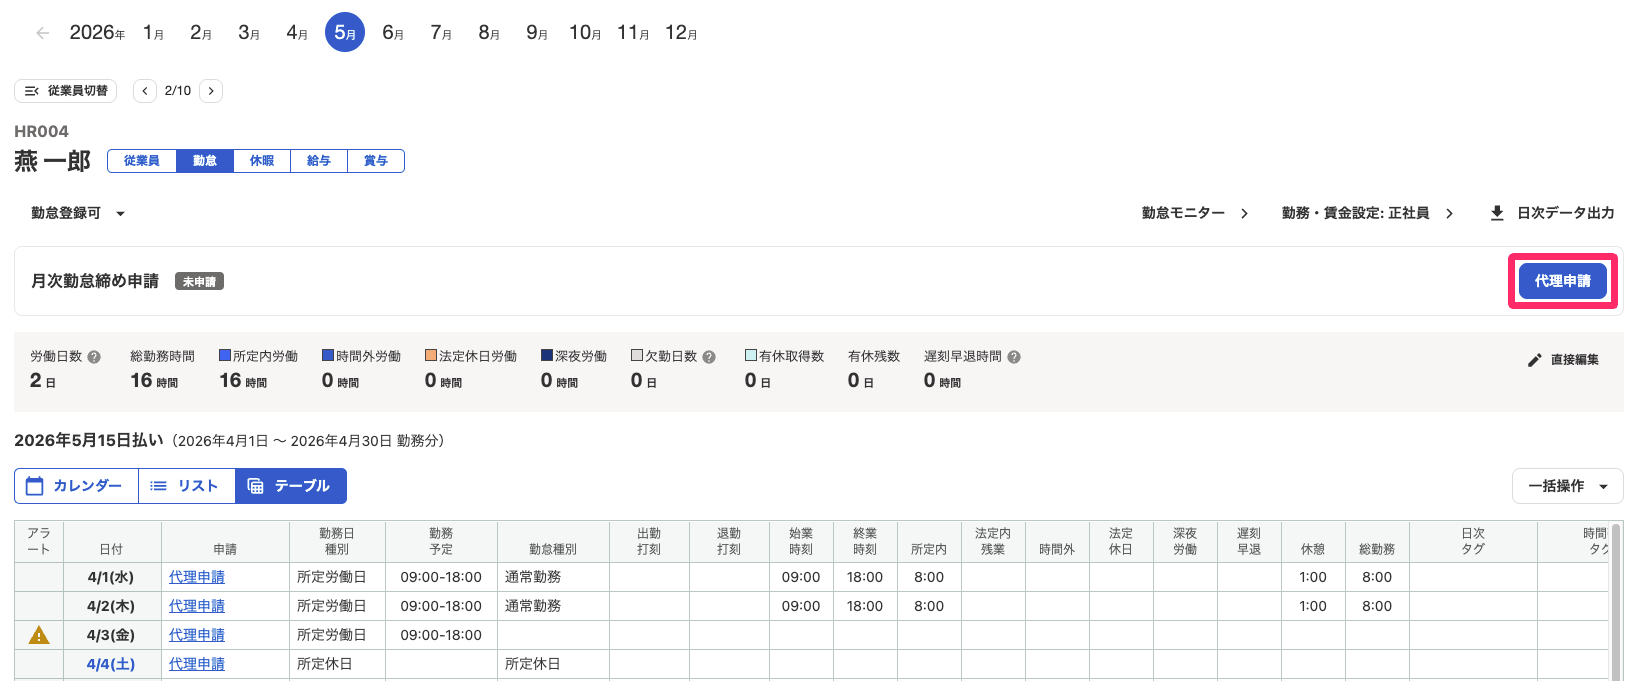This screenshot has height=681, width=1636.
Task: Open 勤怠モニター link
Action: (1195, 213)
